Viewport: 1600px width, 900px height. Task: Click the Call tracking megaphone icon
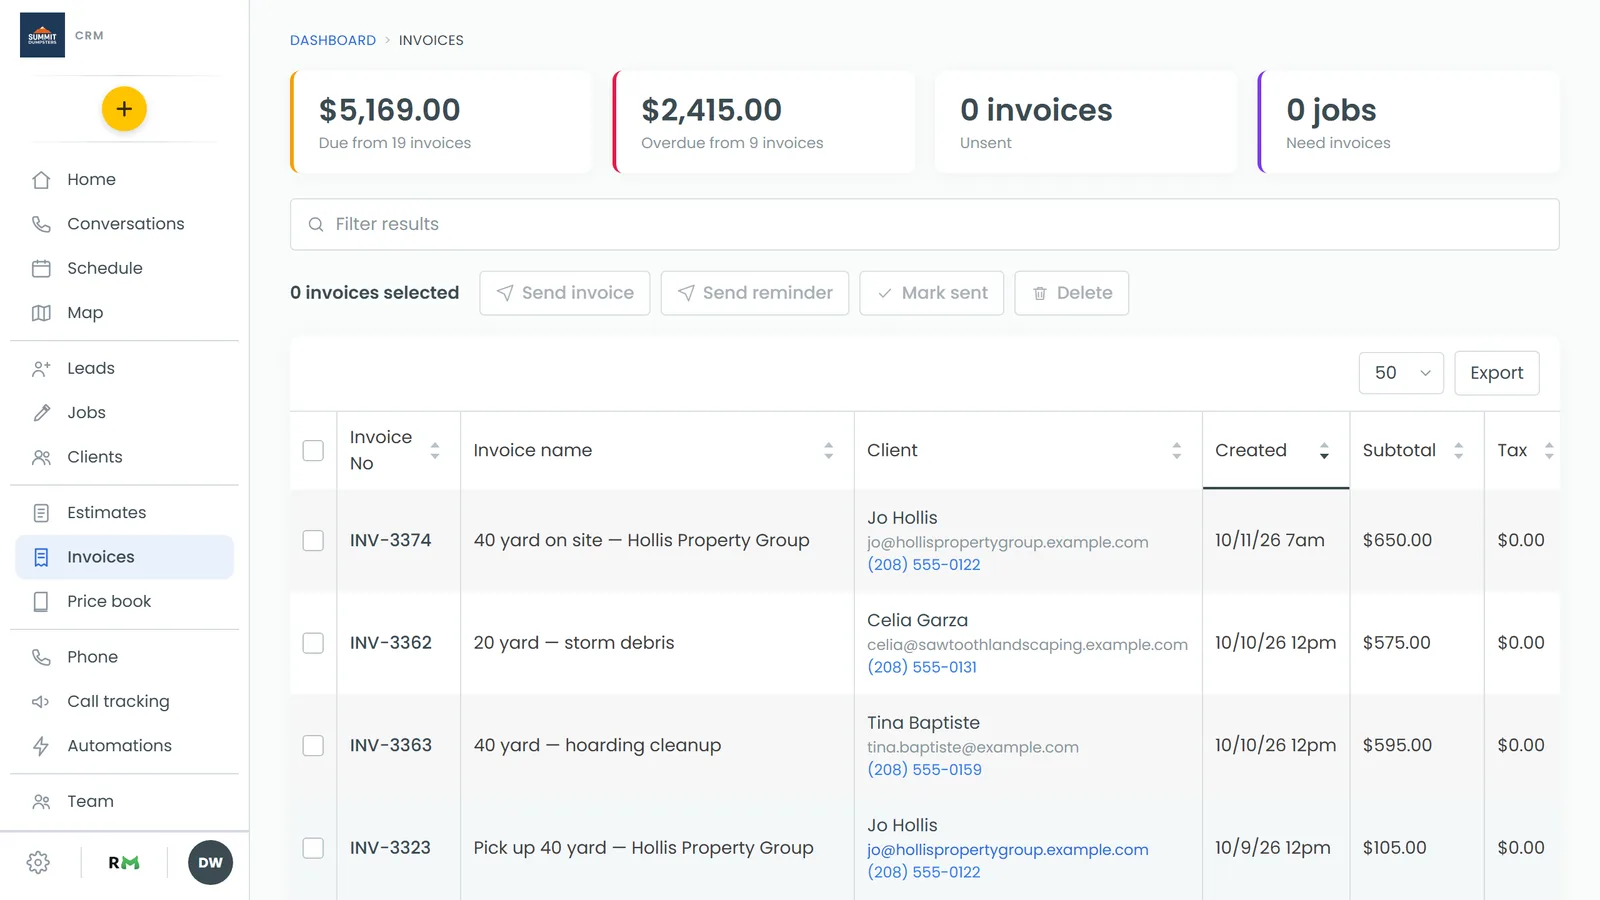[x=41, y=702]
